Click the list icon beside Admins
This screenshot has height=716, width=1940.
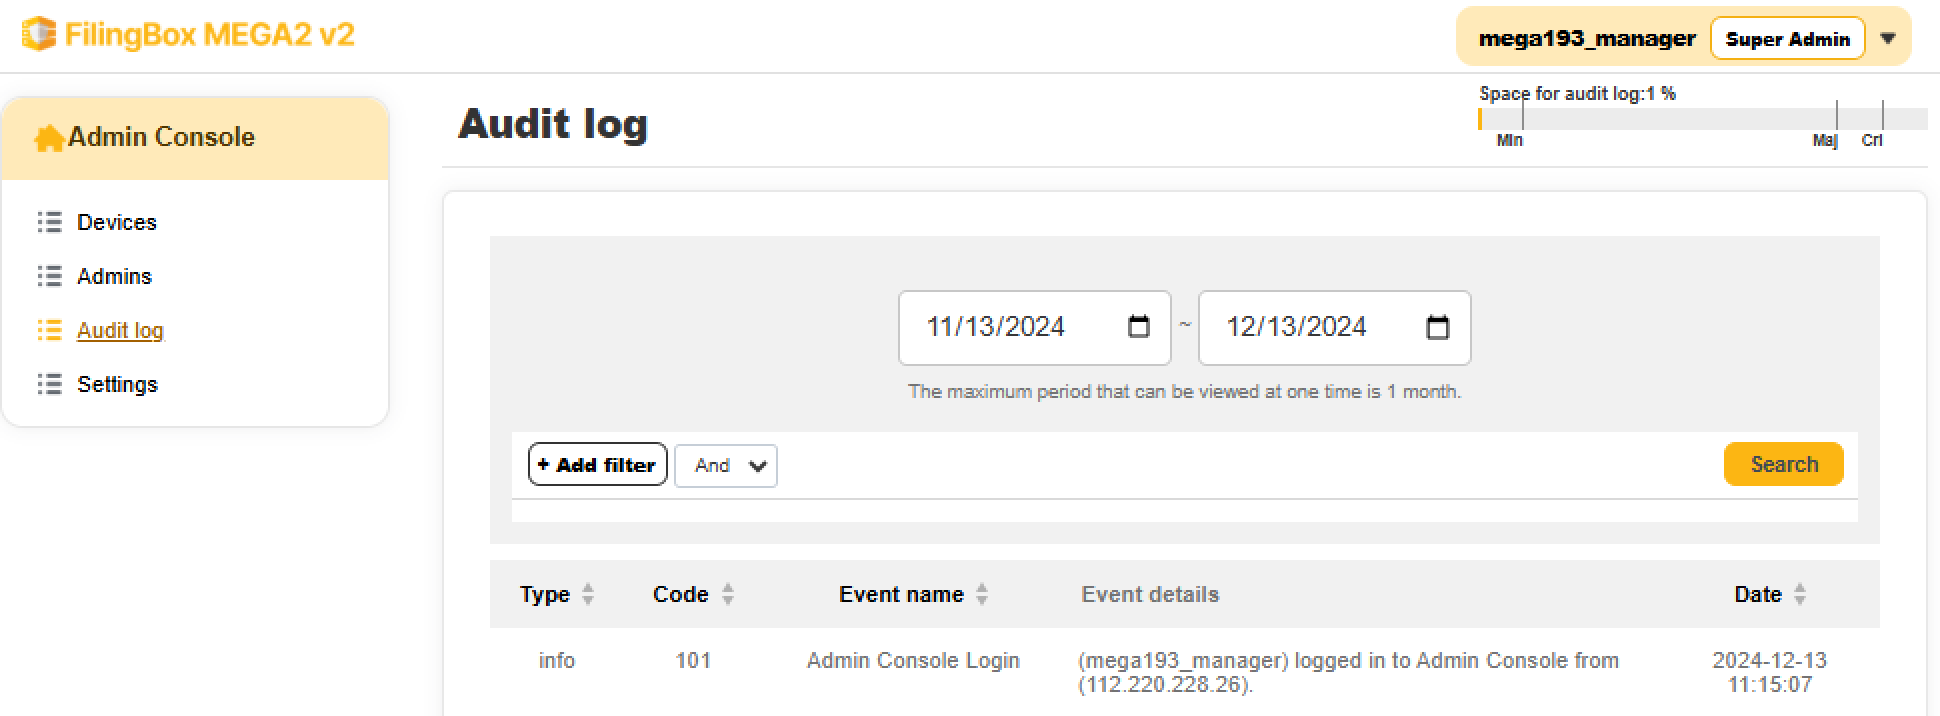pyautogui.click(x=49, y=276)
